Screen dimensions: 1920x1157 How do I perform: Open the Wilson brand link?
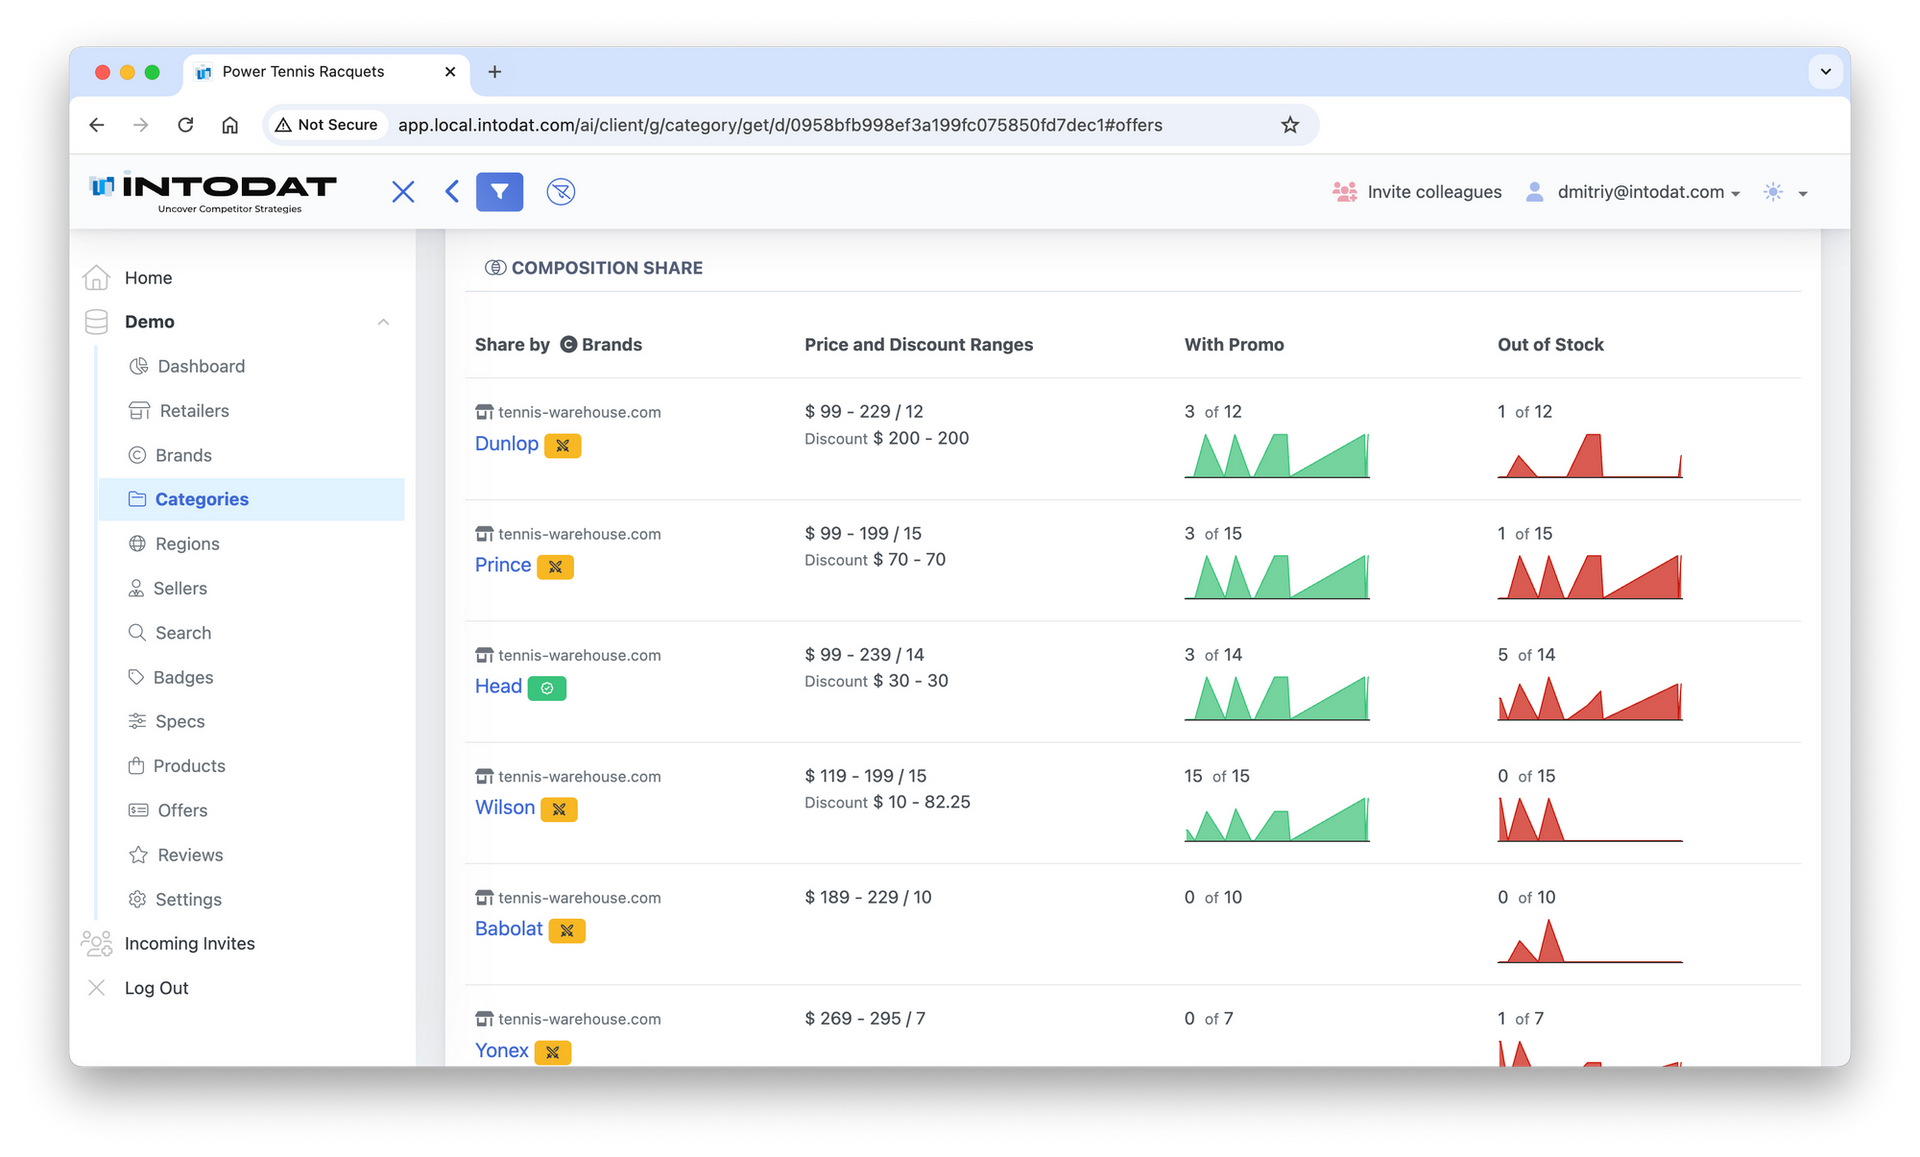505,807
